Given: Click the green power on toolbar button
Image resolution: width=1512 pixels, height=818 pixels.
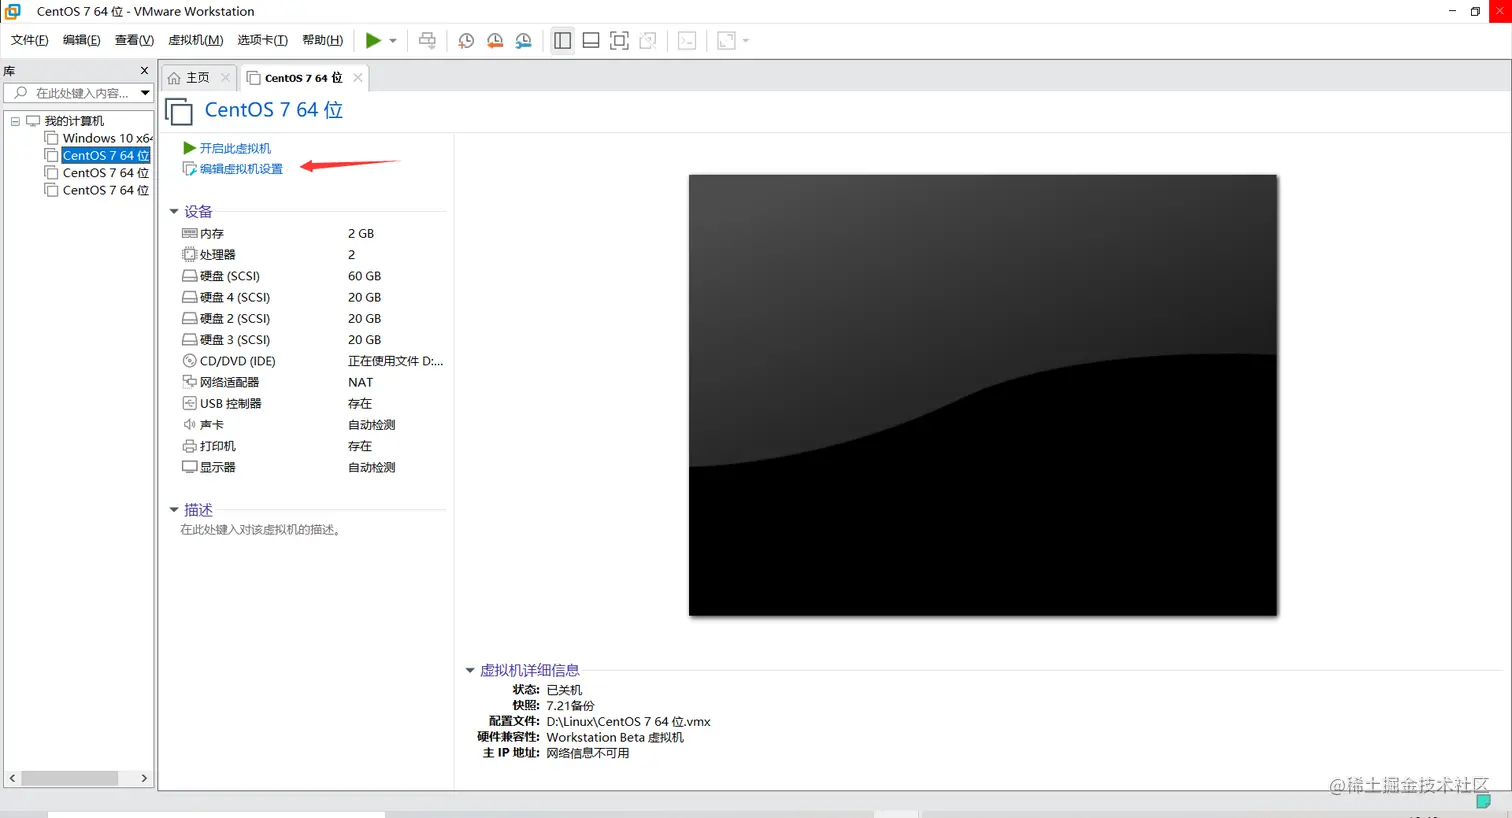Looking at the screenshot, I should click(x=373, y=40).
